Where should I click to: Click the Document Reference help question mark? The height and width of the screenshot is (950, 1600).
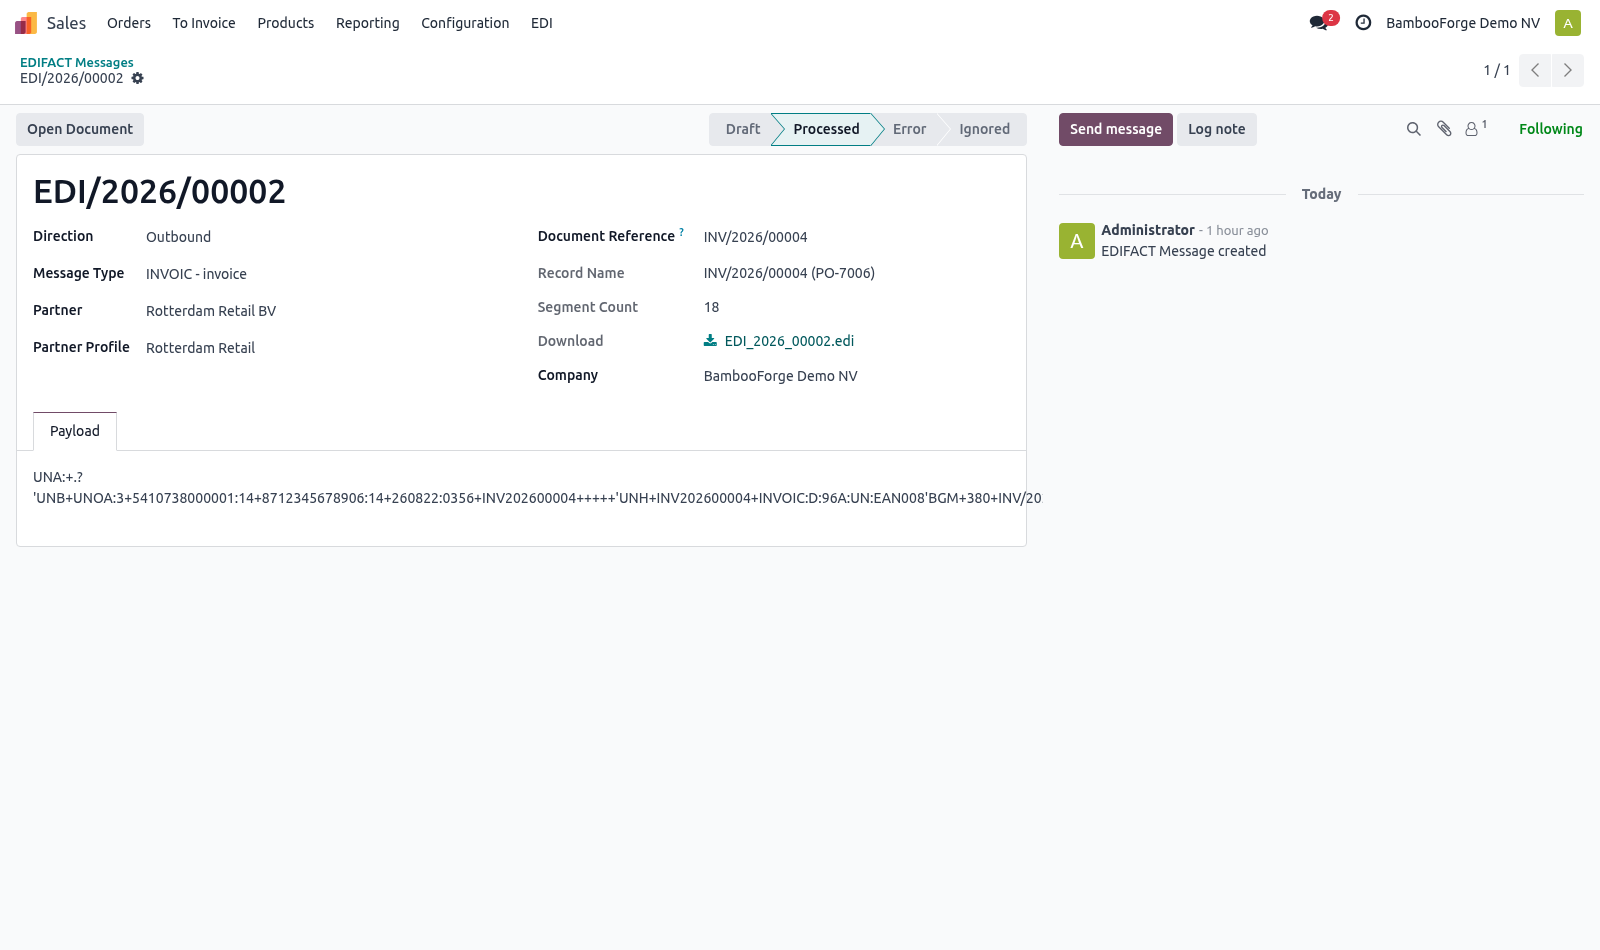(682, 232)
